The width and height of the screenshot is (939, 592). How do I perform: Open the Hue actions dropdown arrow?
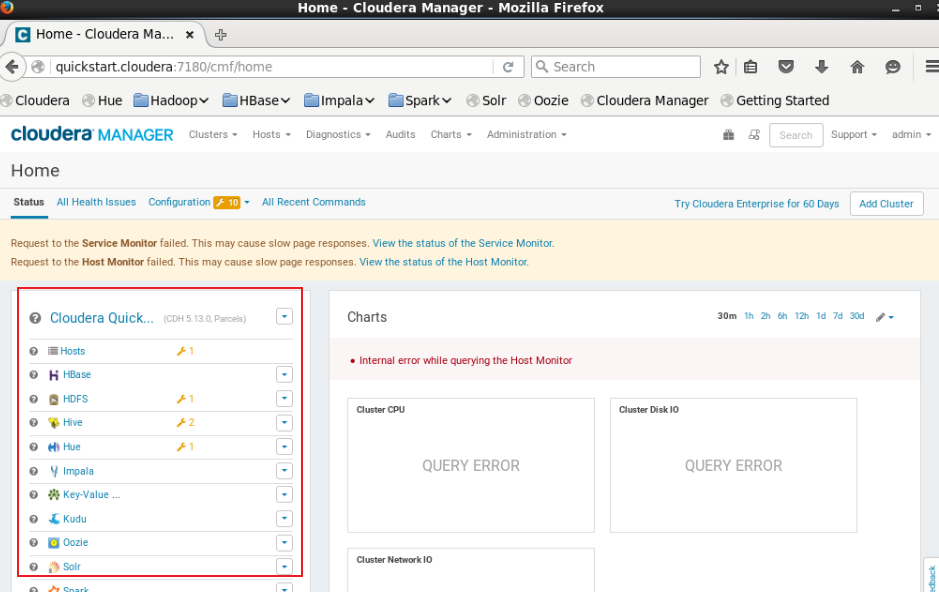click(284, 447)
